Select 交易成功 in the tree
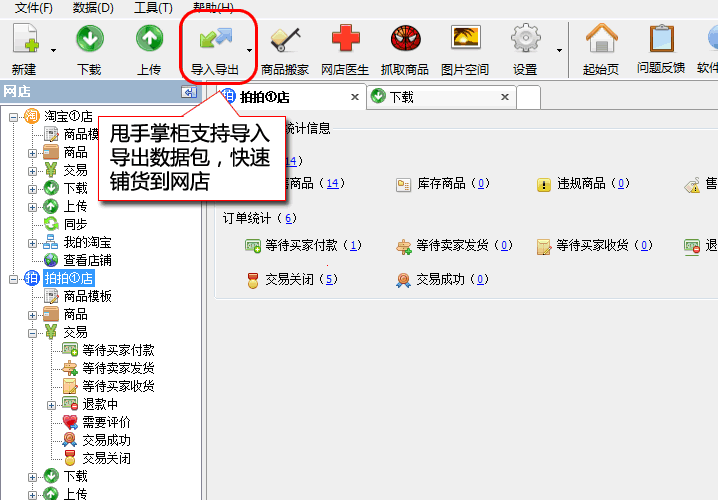Viewport: 718px width, 500px height. point(106,440)
